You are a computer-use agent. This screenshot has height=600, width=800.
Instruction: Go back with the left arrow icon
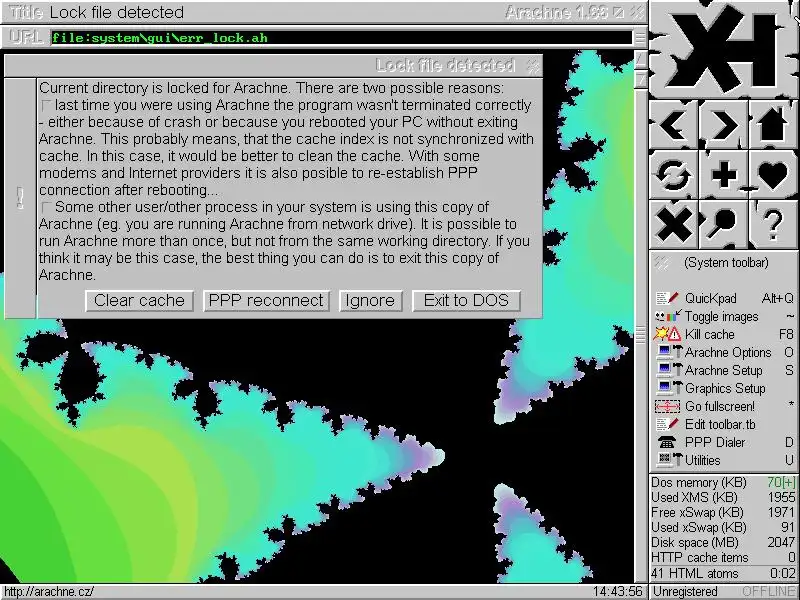pyautogui.click(x=673, y=125)
